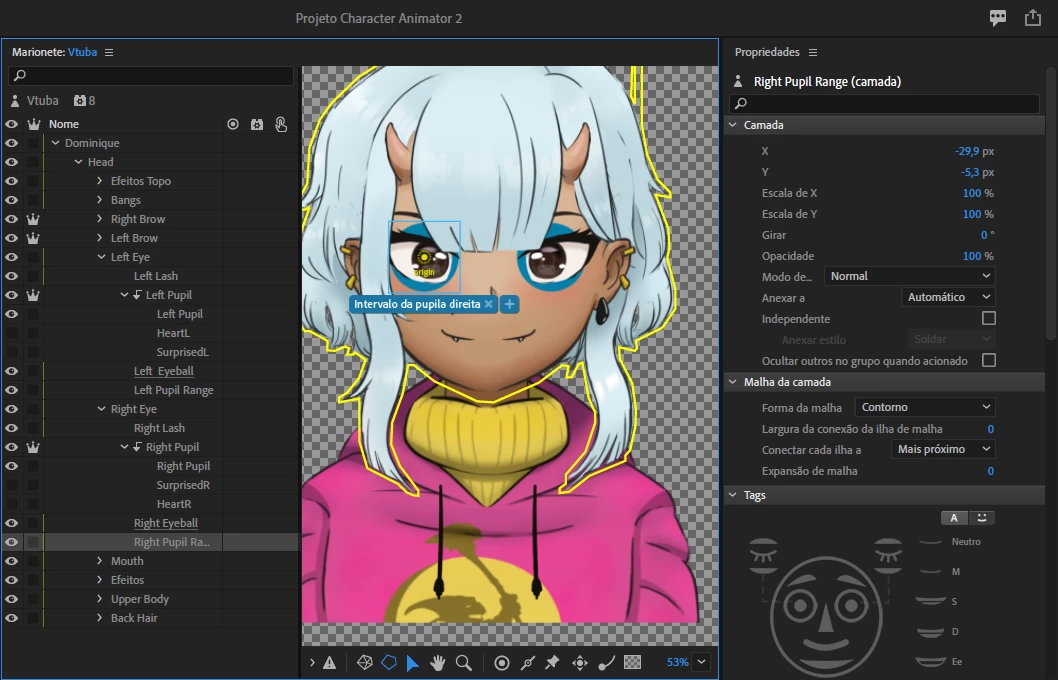
Task: Click the crown column header icon
Action: [33, 124]
